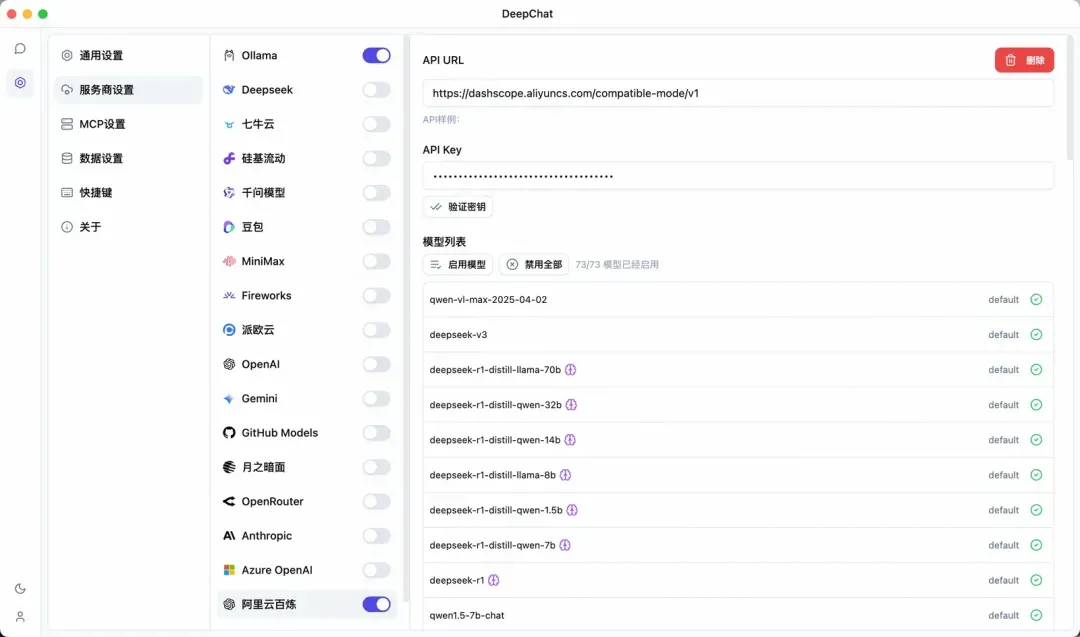The image size is (1080, 637).
Task: Click the Ollama provider icon
Action: [x=229, y=56]
